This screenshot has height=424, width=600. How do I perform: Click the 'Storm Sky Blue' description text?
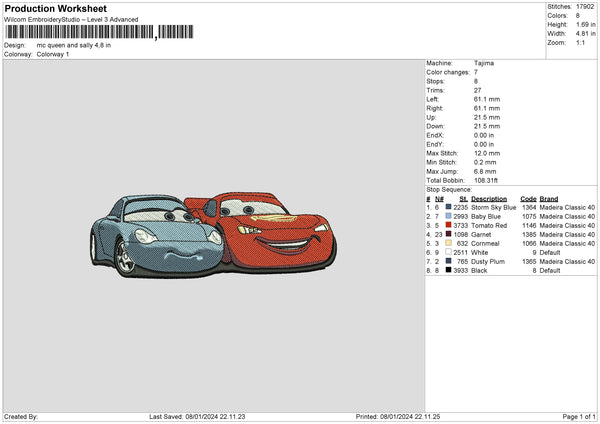click(494, 207)
